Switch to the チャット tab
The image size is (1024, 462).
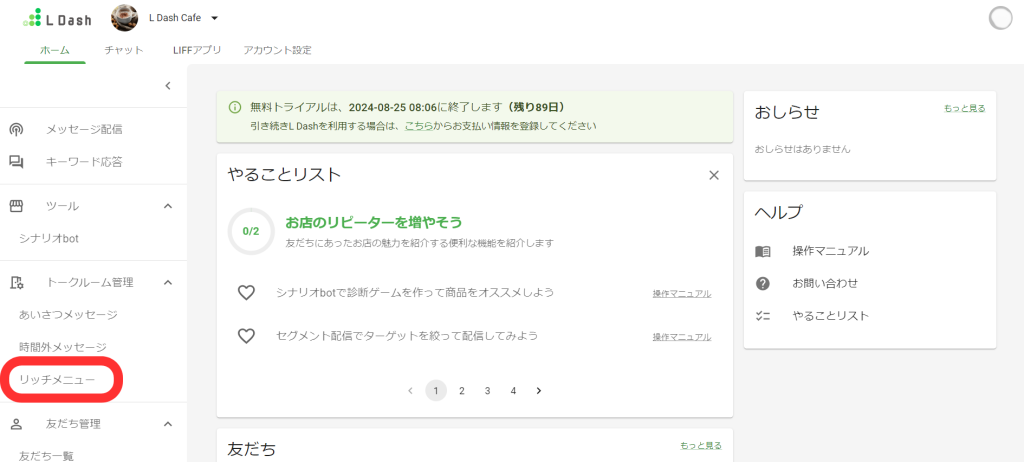[x=124, y=50]
